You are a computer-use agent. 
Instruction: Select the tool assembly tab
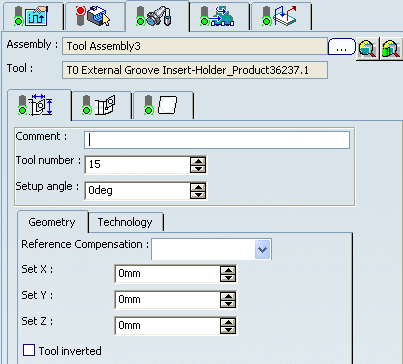tap(157, 16)
